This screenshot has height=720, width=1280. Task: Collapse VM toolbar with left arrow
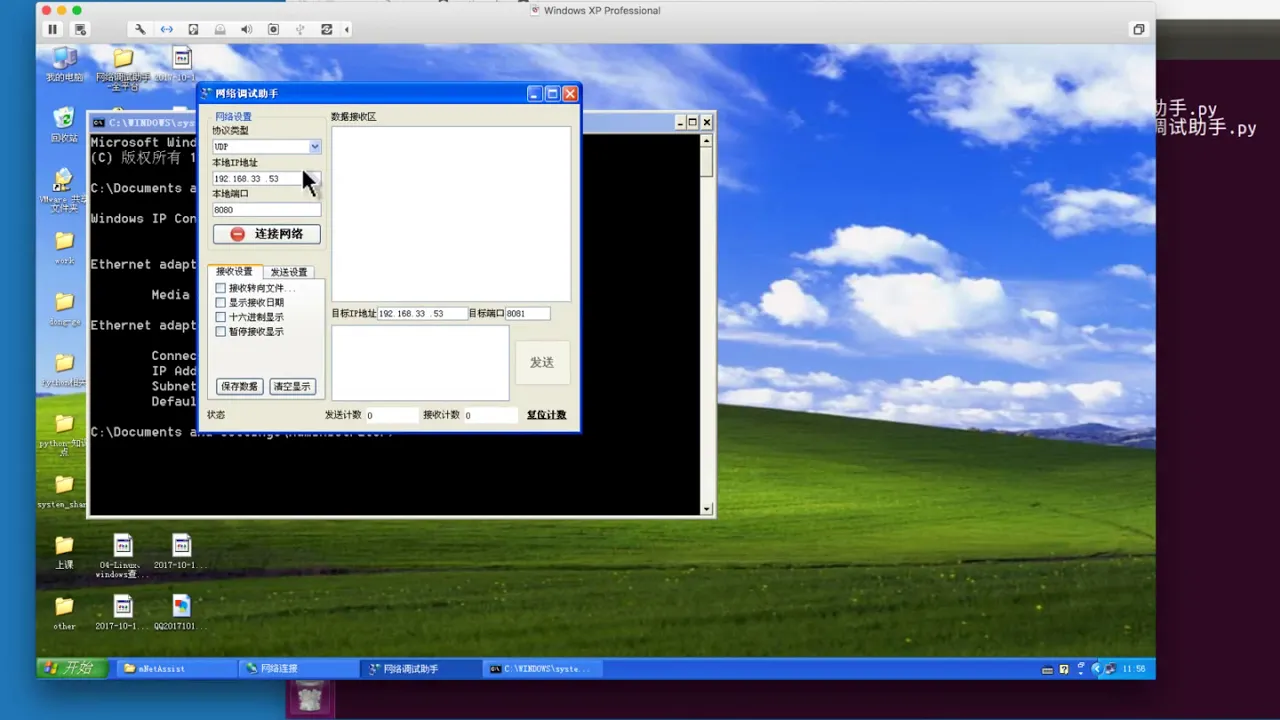tap(347, 30)
